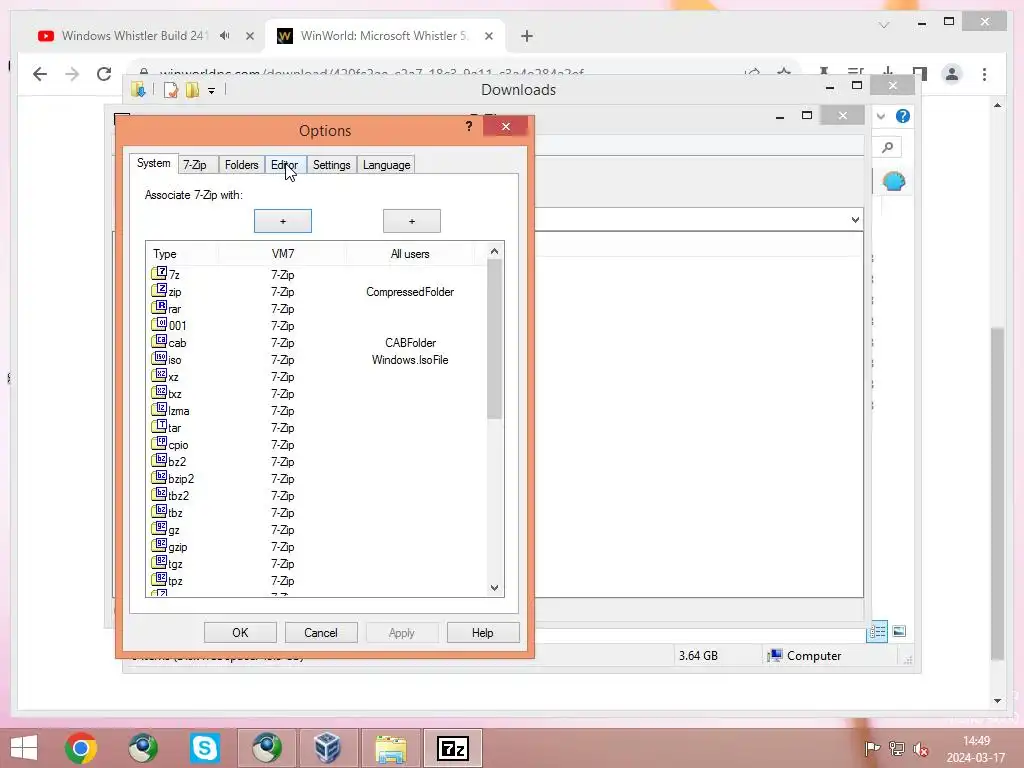1024x768 pixels.
Task: Select the txz file type icon
Action: tap(159, 392)
